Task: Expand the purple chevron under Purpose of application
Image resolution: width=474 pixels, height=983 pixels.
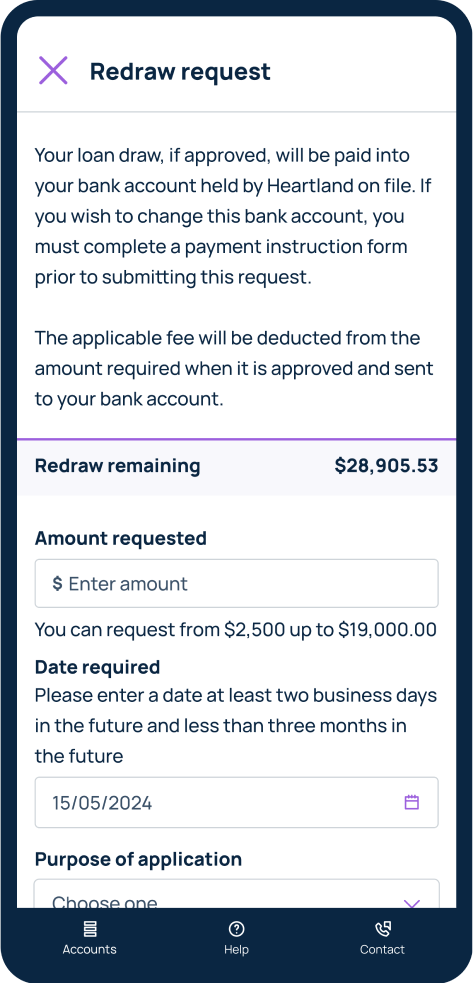Action: (411, 903)
